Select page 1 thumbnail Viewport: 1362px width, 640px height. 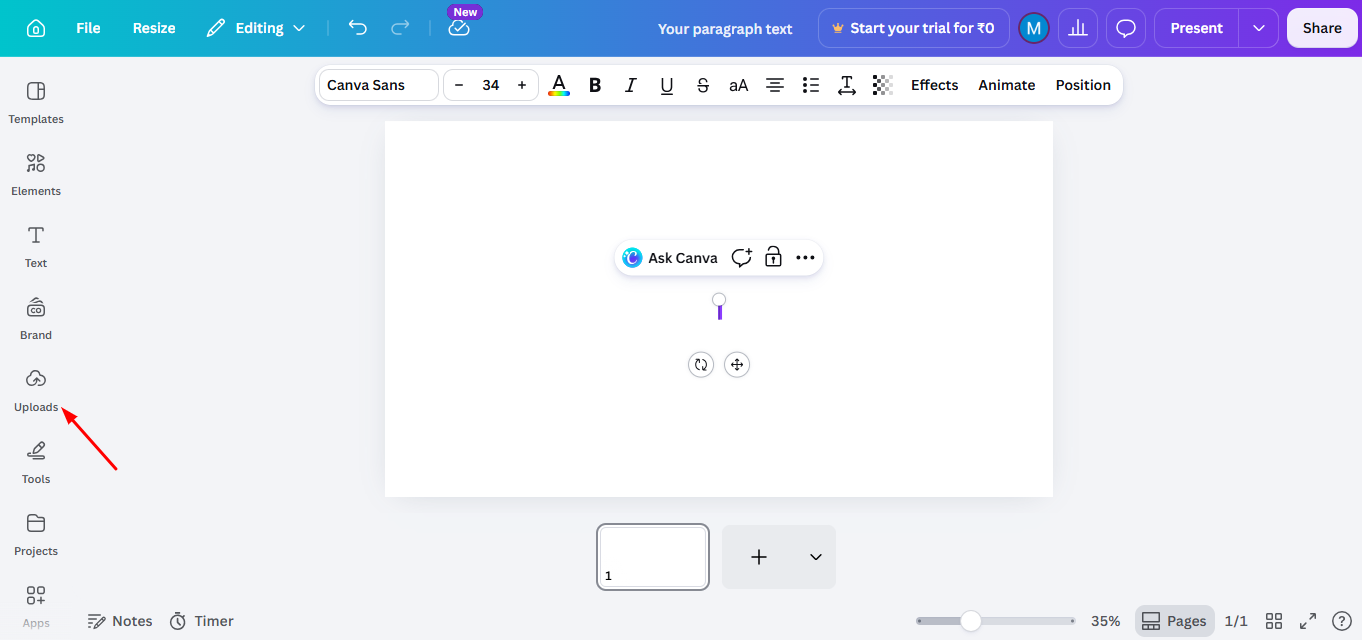(653, 557)
